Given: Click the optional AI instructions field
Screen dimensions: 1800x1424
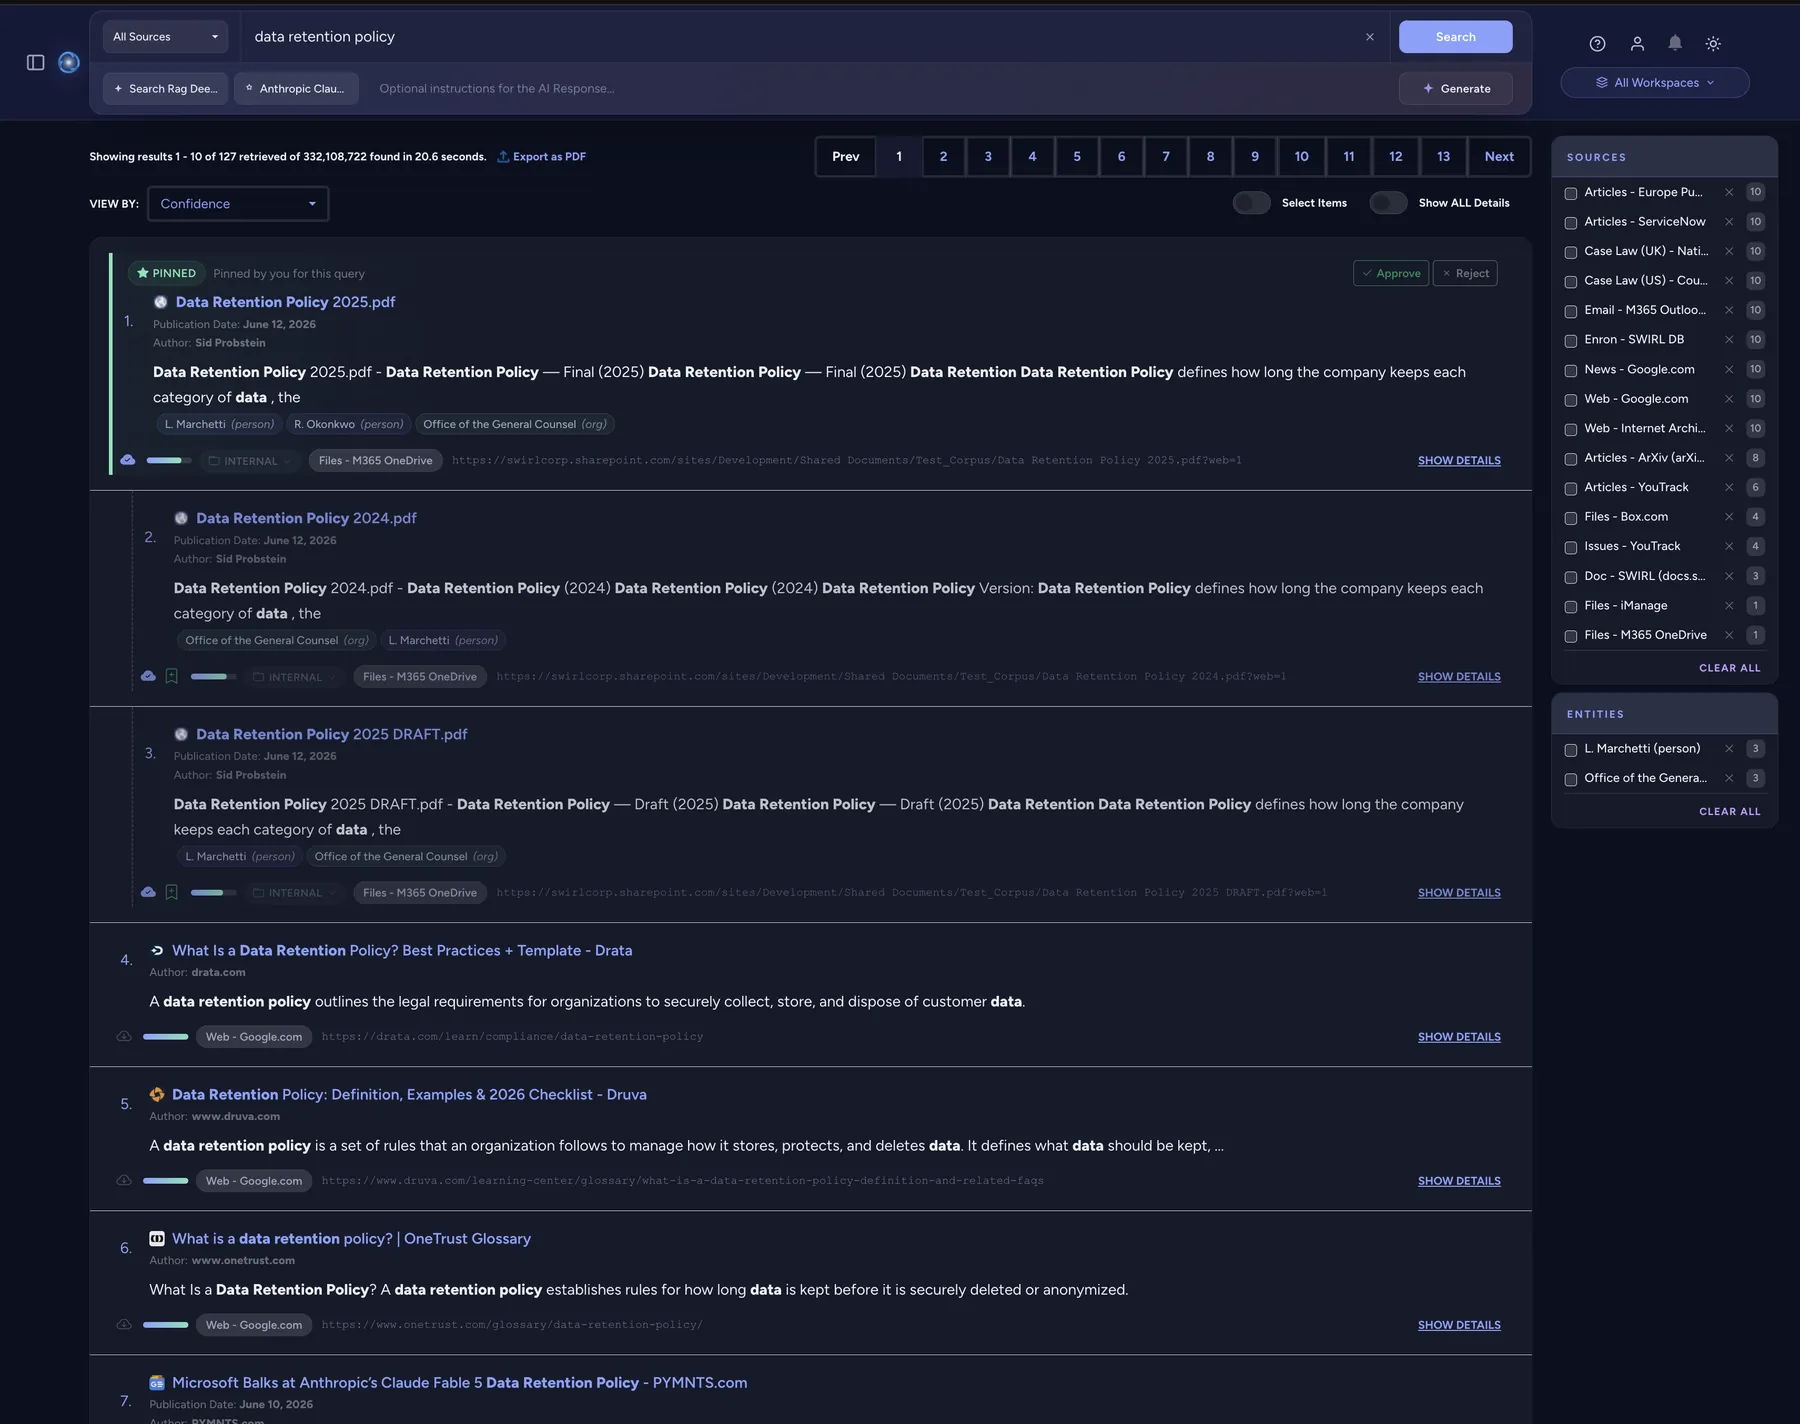Looking at the screenshot, I should click(880, 89).
